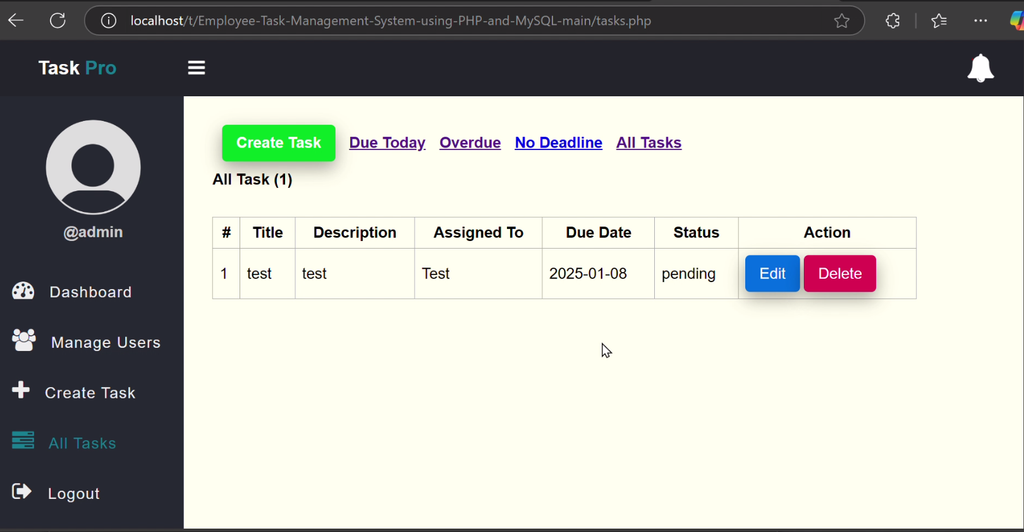Click the Logout arrow icon
This screenshot has width=1024, height=532.
coord(22,491)
